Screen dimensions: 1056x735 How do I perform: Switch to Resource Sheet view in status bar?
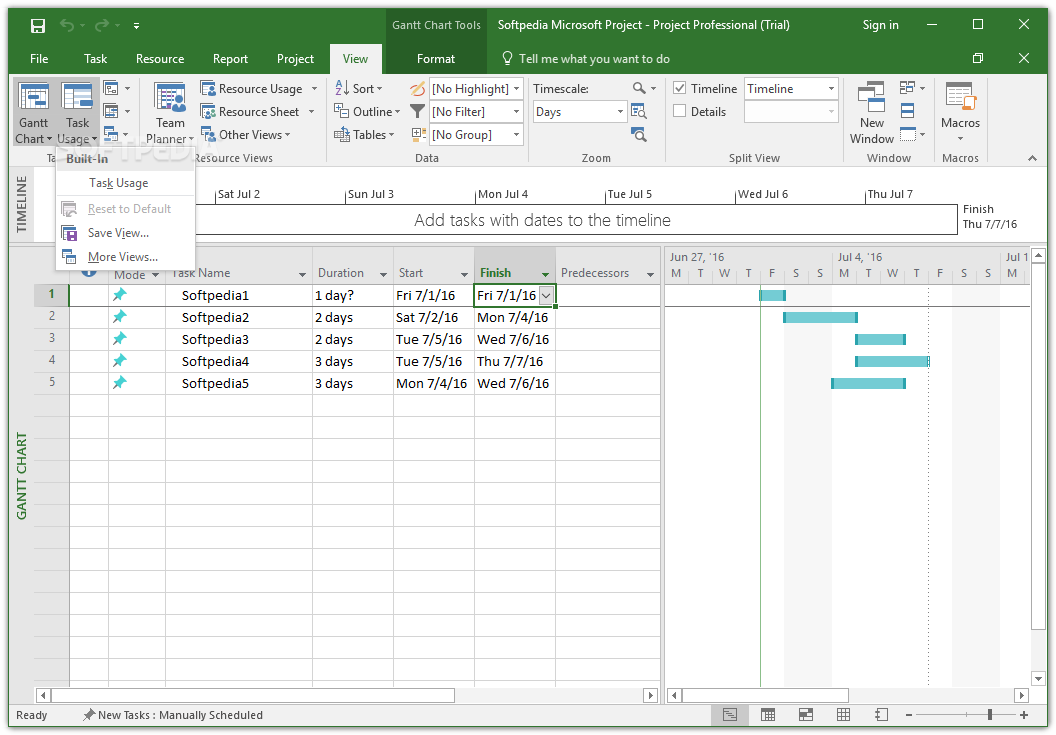843,715
